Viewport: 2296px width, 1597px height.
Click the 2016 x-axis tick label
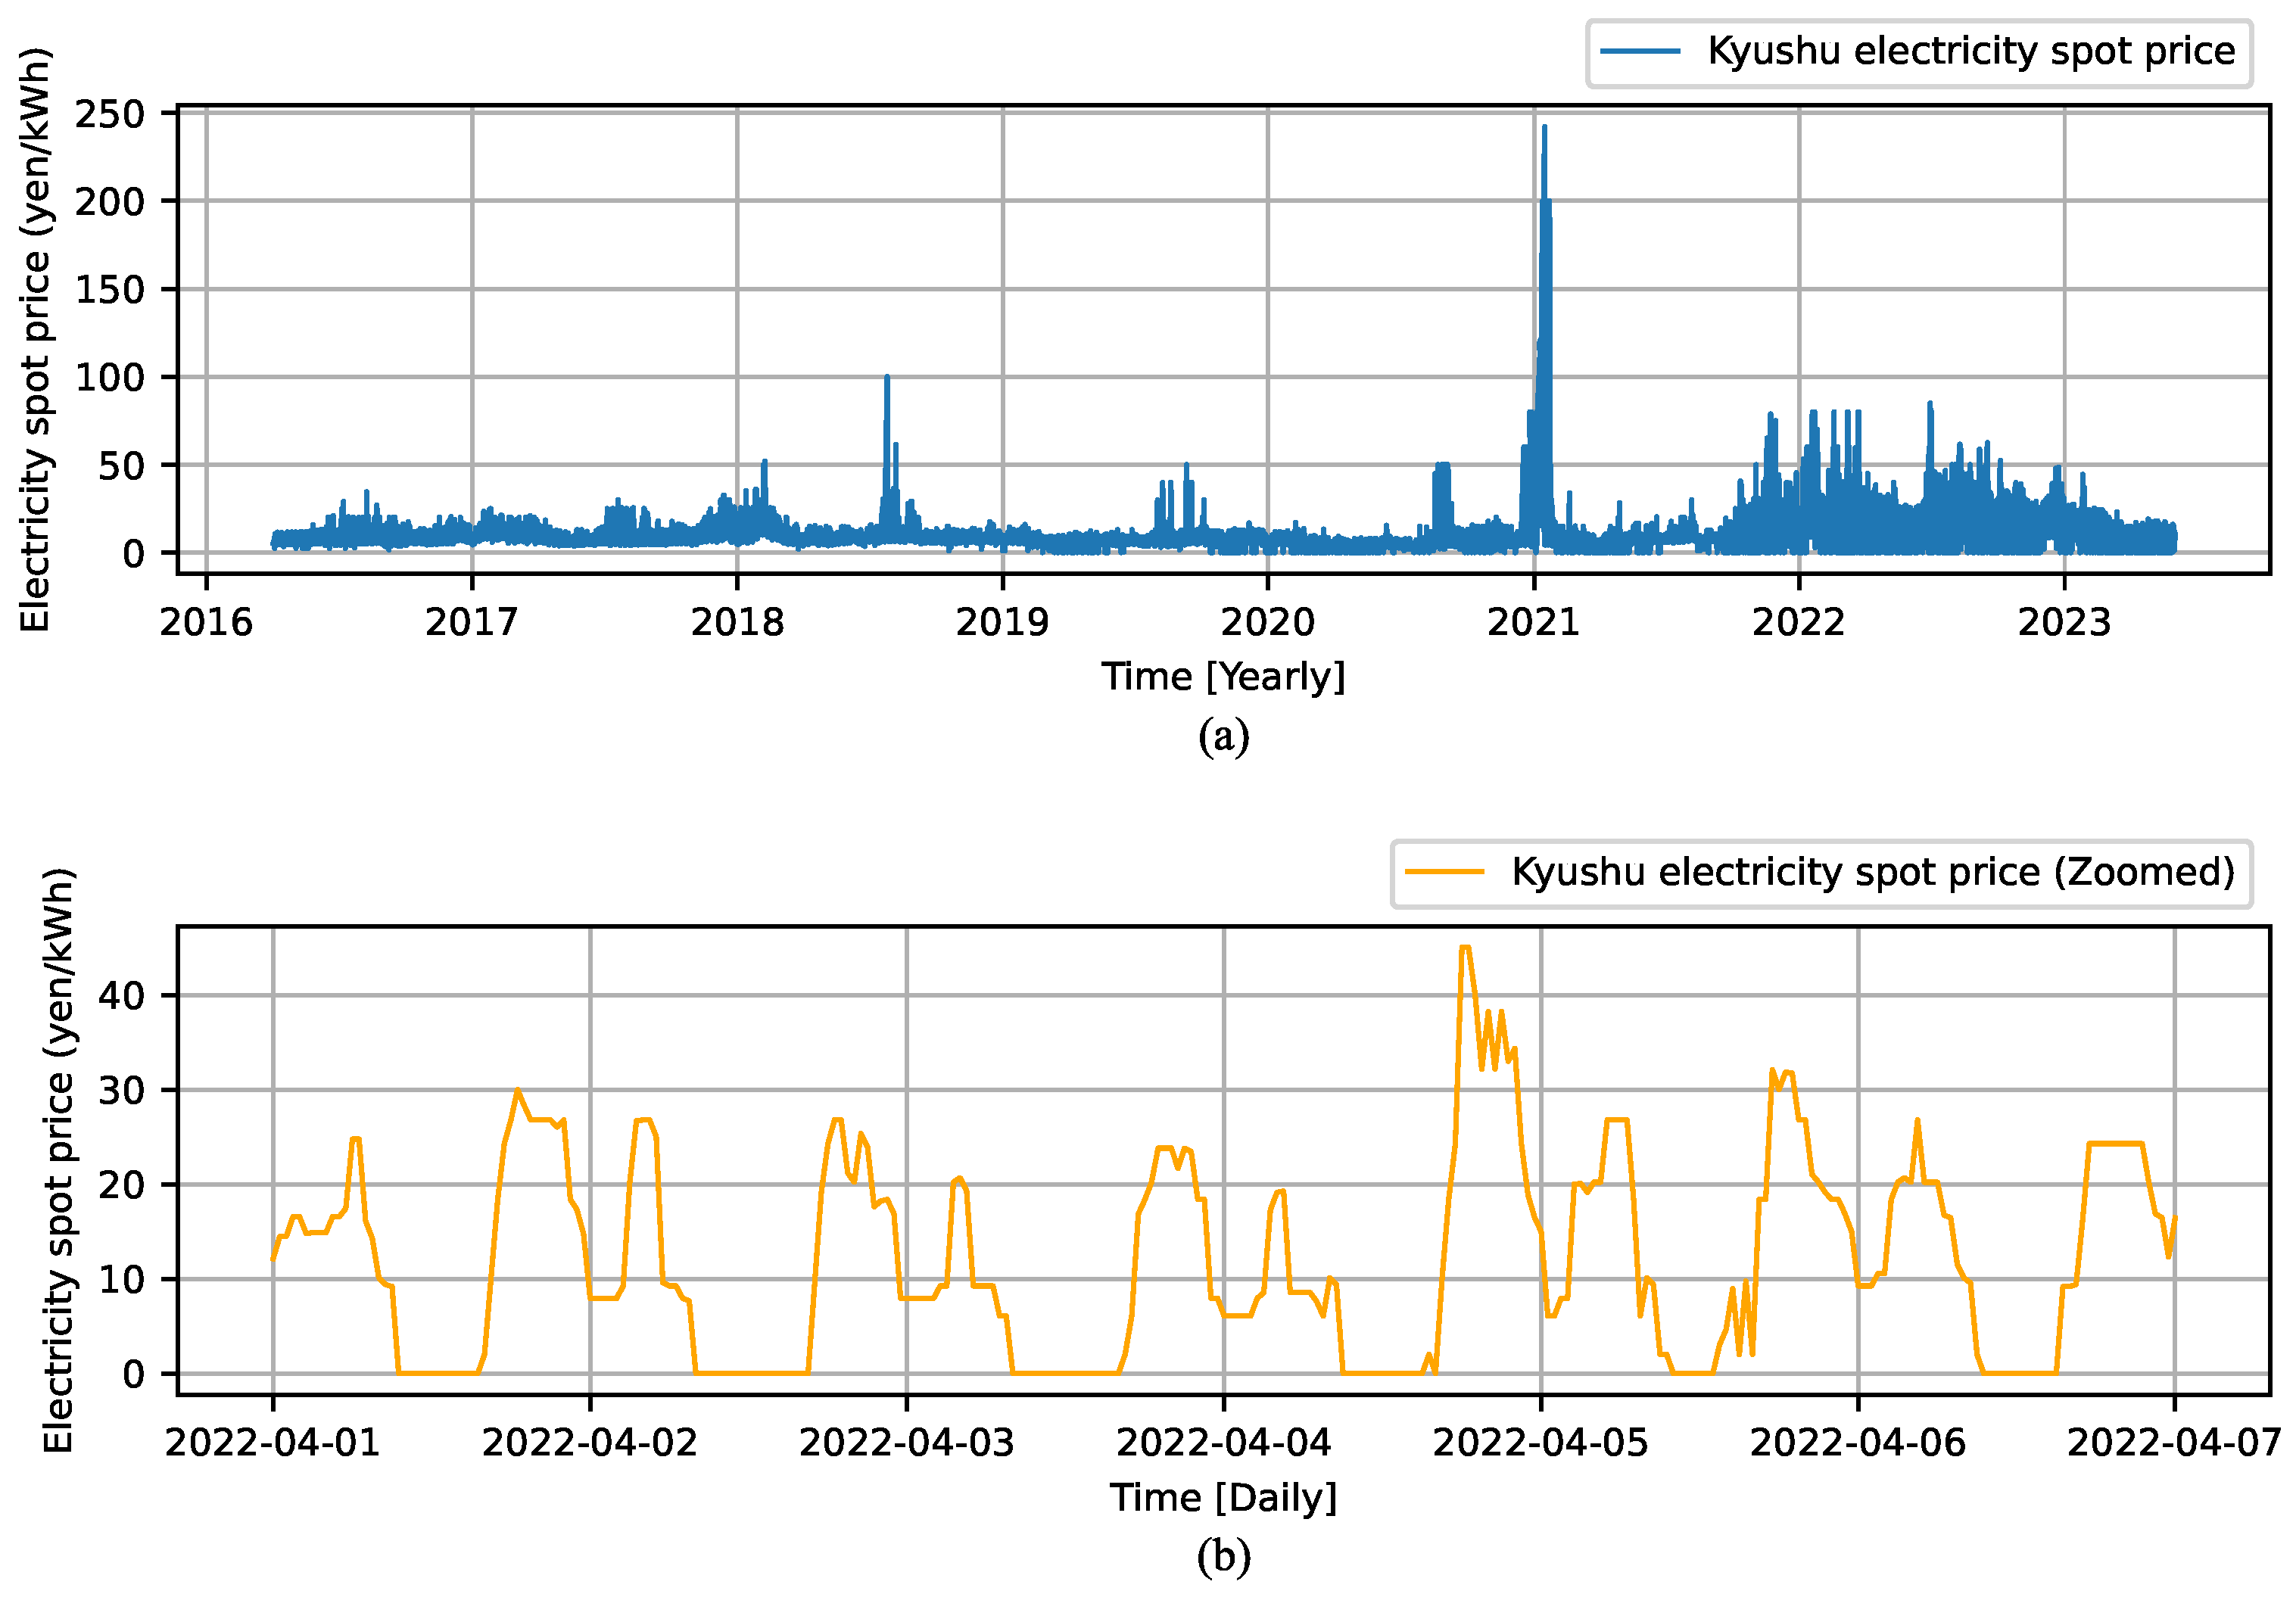click(206, 623)
